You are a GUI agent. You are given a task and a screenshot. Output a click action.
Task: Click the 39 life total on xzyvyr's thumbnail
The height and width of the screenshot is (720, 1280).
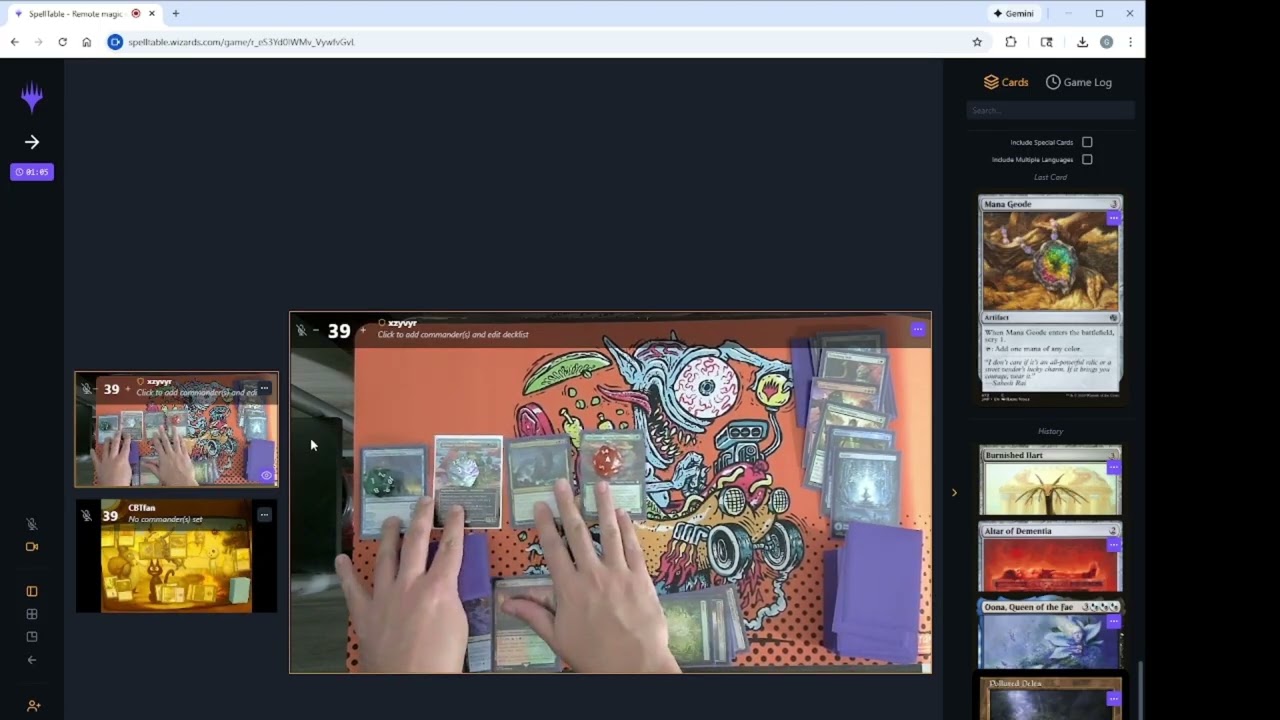point(110,389)
